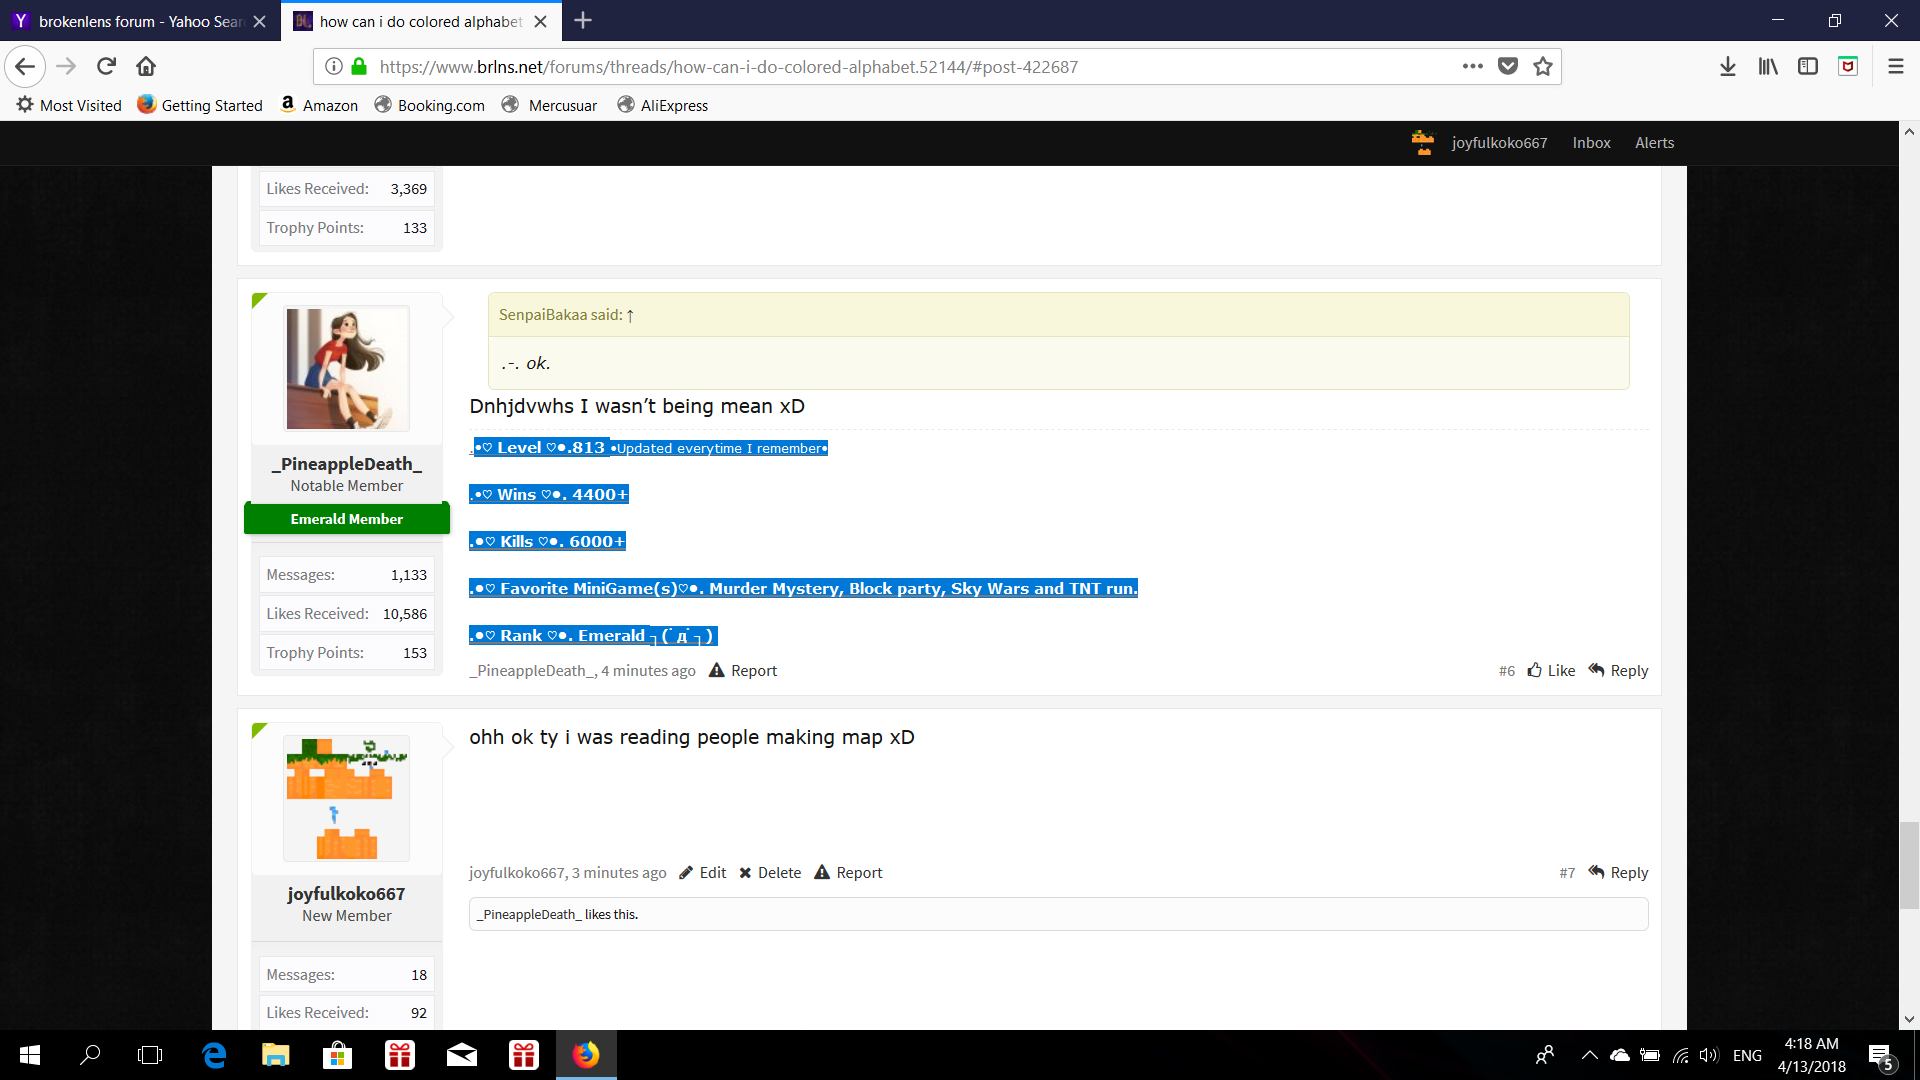
Task: Open permalink #7
Action: pos(1567,873)
